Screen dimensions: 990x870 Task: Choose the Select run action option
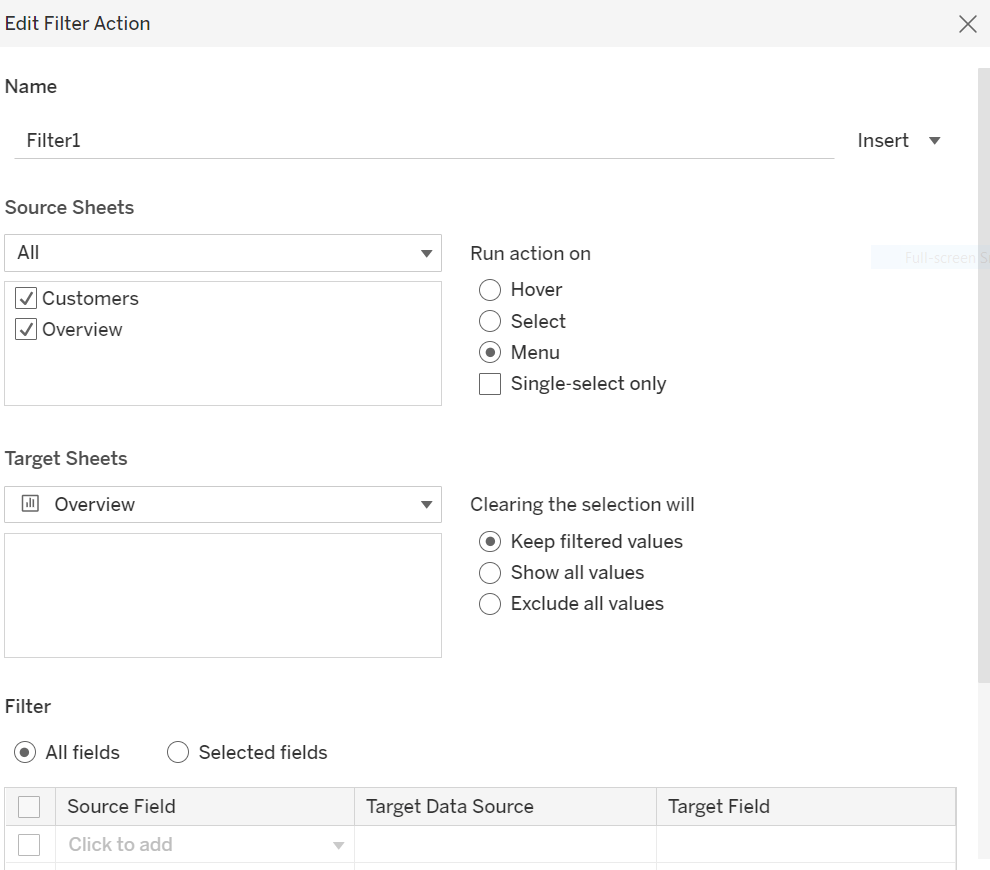click(x=490, y=321)
